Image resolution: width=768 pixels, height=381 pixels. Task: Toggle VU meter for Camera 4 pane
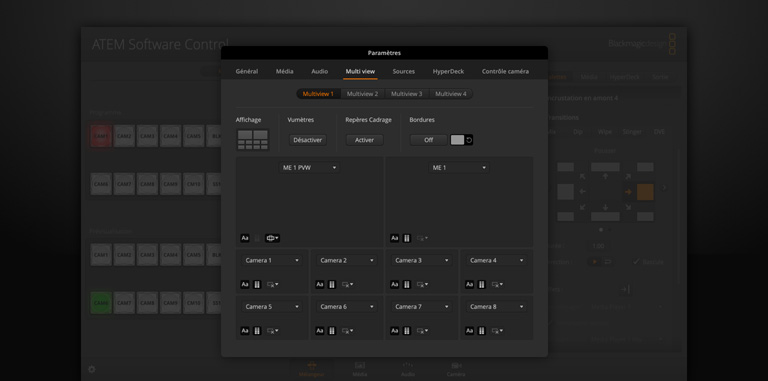481,284
